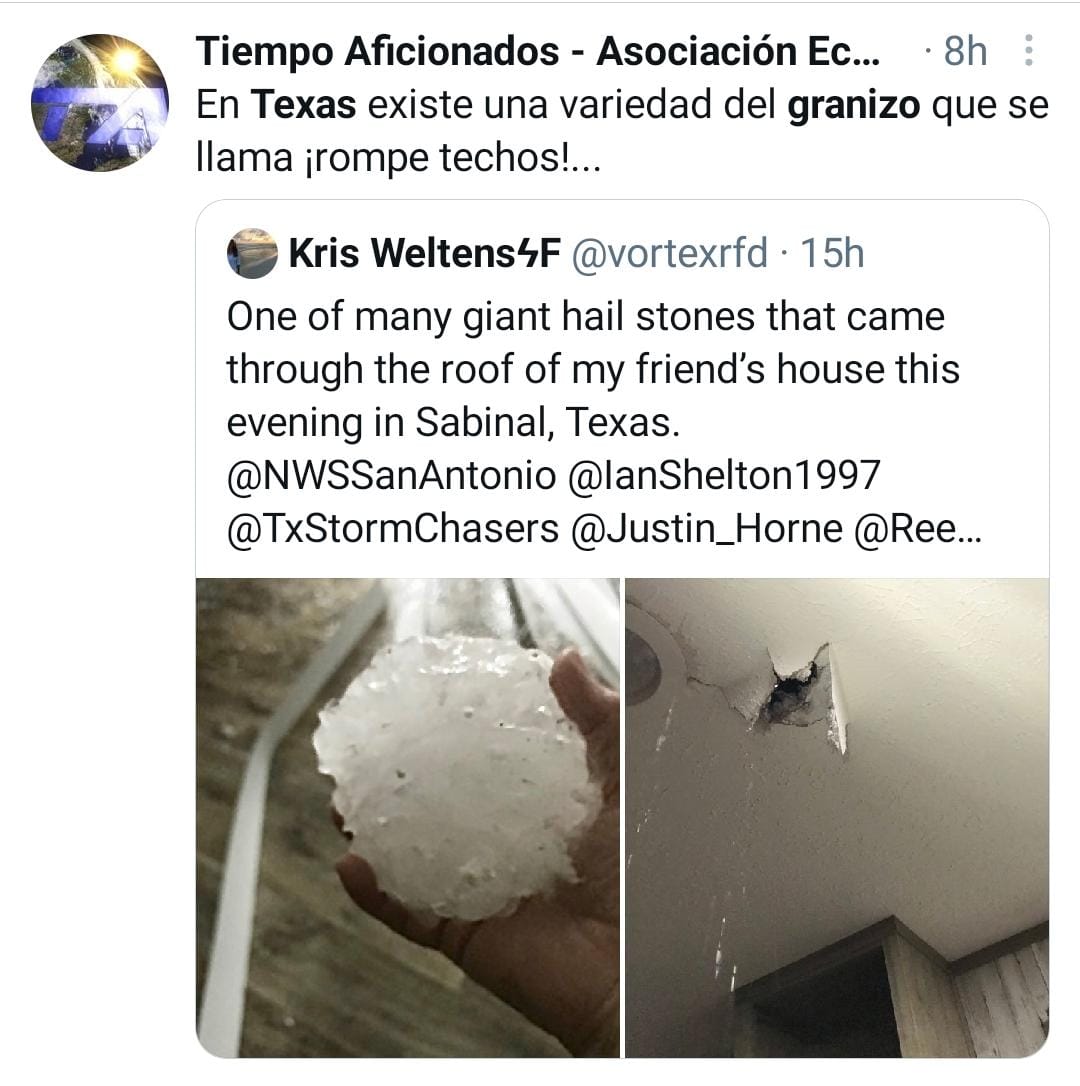
Task: Open Kris Weltens small profile avatar
Action: 252,253
